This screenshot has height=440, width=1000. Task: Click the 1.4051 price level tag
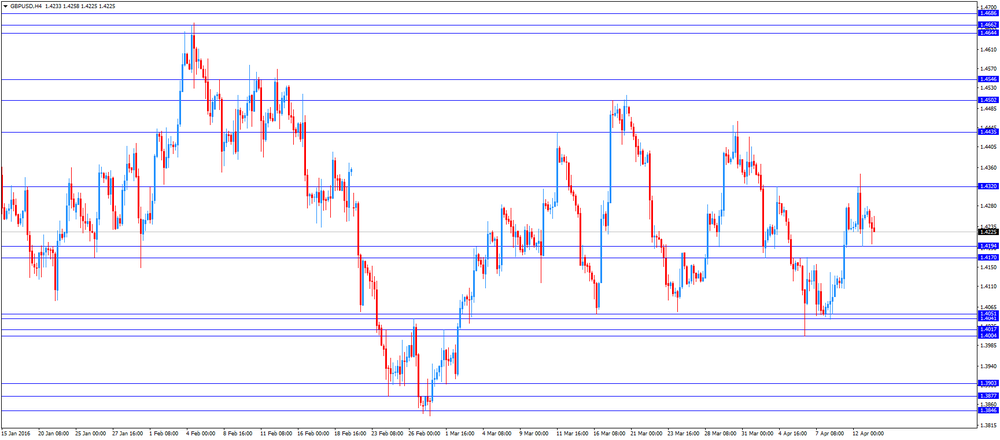[x=987, y=314]
